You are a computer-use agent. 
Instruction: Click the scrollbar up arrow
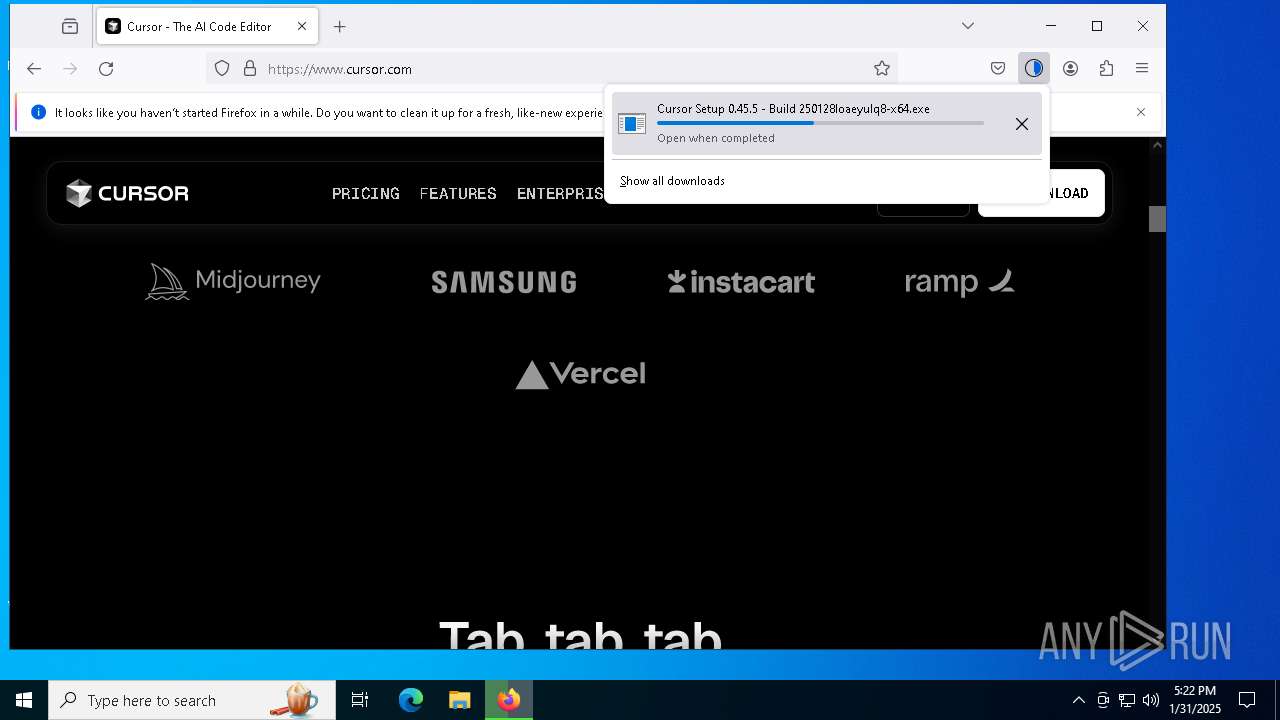pos(1157,145)
